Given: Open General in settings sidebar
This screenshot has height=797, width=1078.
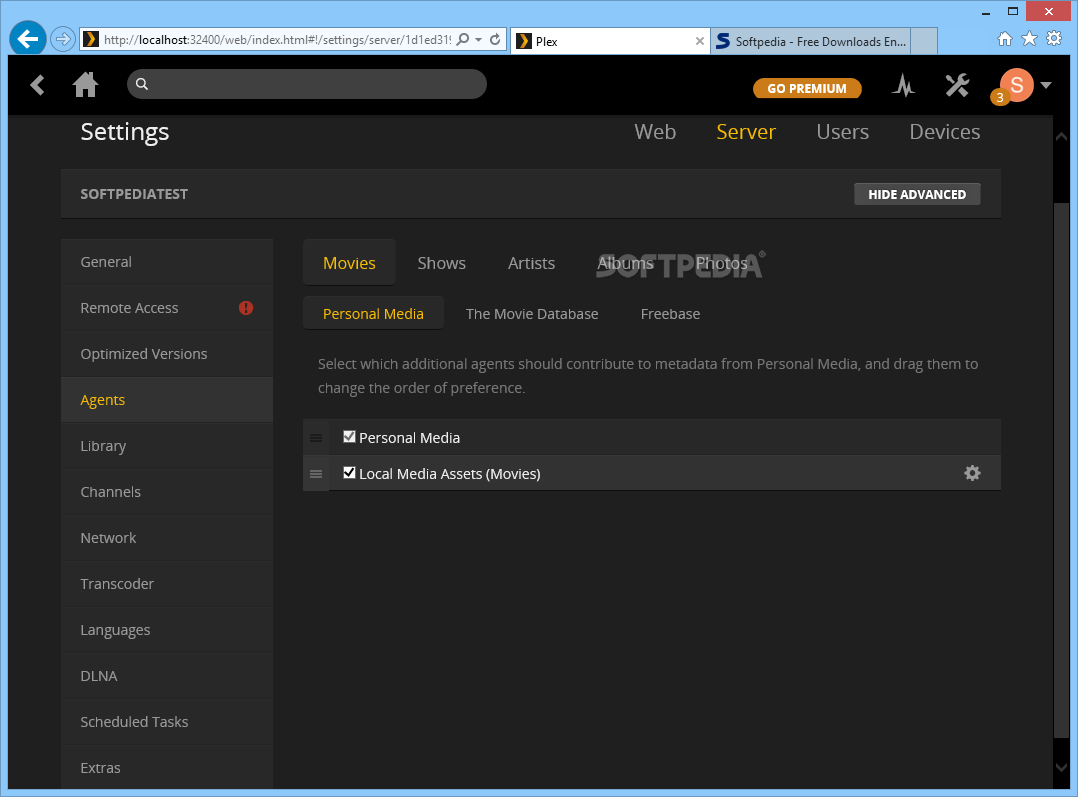Looking at the screenshot, I should pos(167,262).
